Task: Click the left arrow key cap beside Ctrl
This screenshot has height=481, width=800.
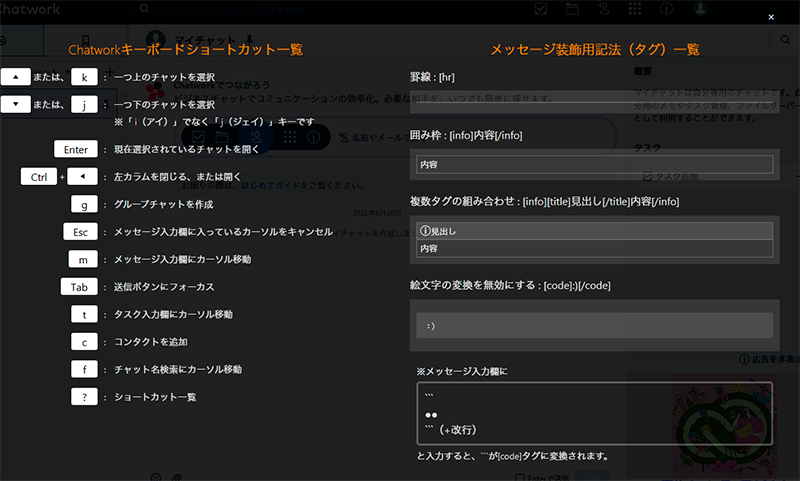Action: (84, 177)
